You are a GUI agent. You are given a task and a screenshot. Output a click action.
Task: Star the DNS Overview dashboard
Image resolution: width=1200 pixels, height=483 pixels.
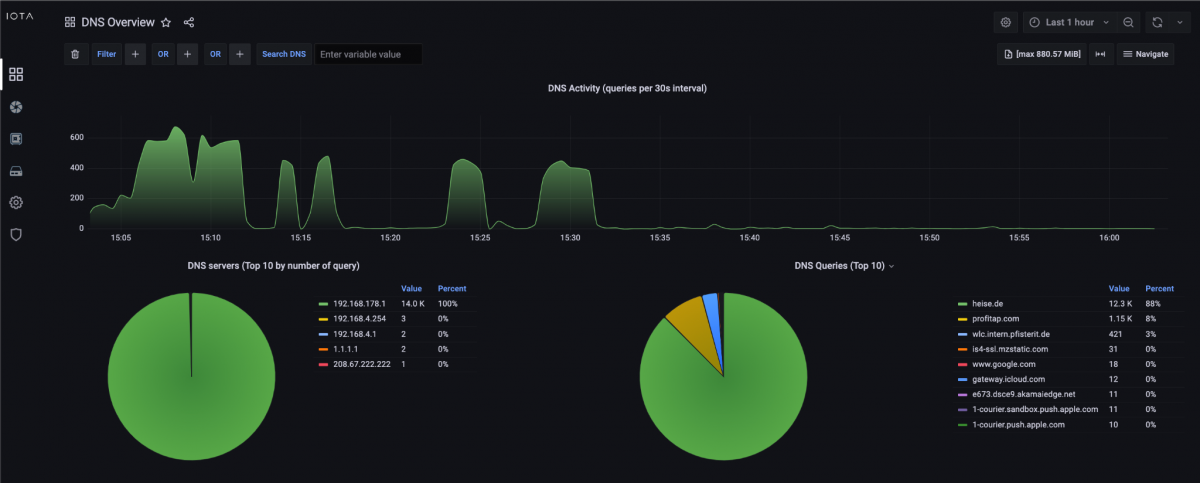(x=166, y=22)
